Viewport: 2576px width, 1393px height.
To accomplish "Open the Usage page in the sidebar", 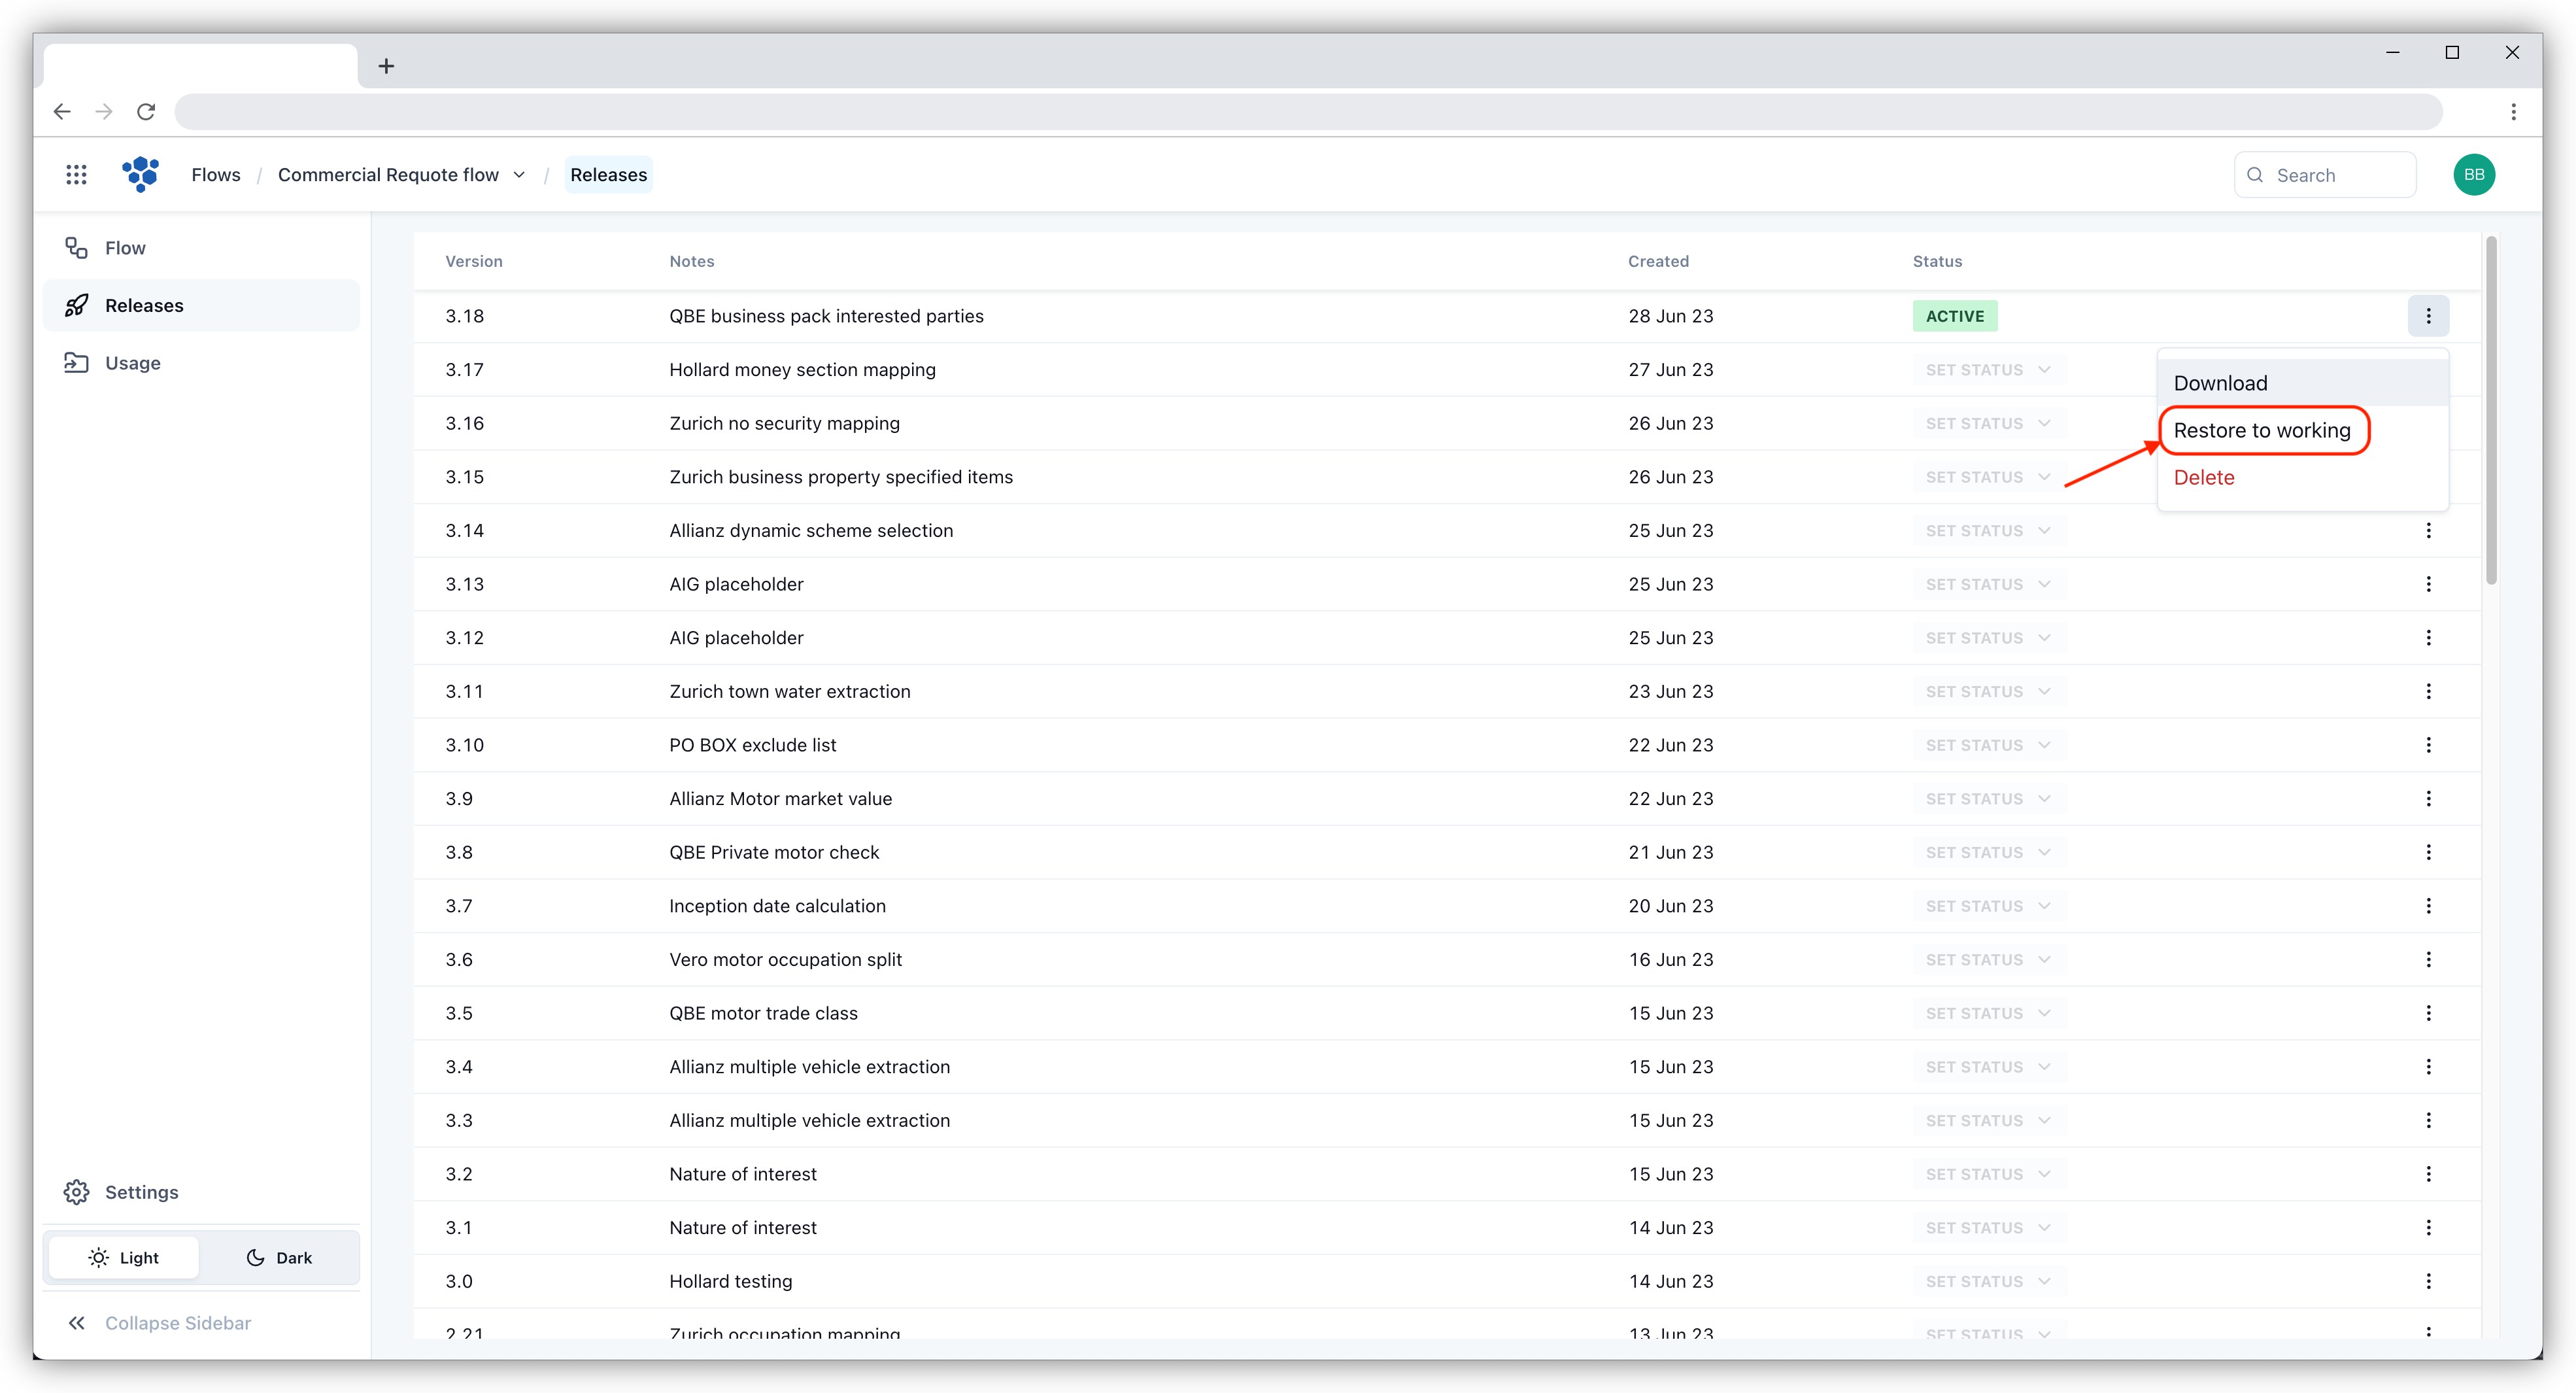I will 132,363.
